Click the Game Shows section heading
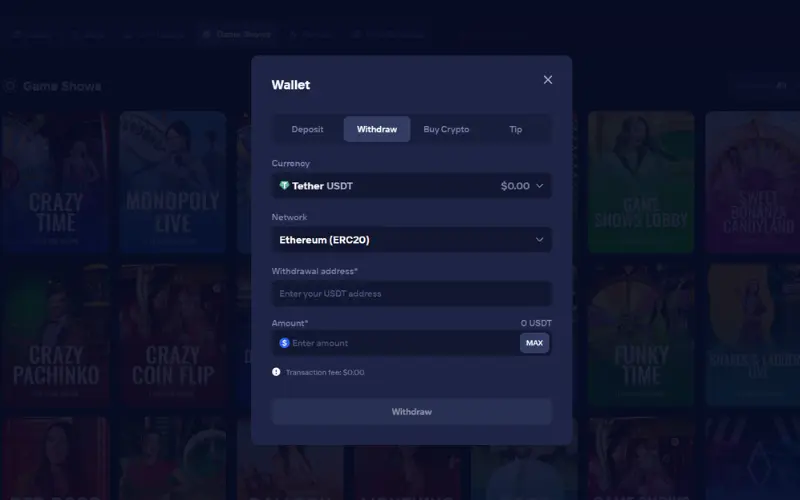 [62, 86]
